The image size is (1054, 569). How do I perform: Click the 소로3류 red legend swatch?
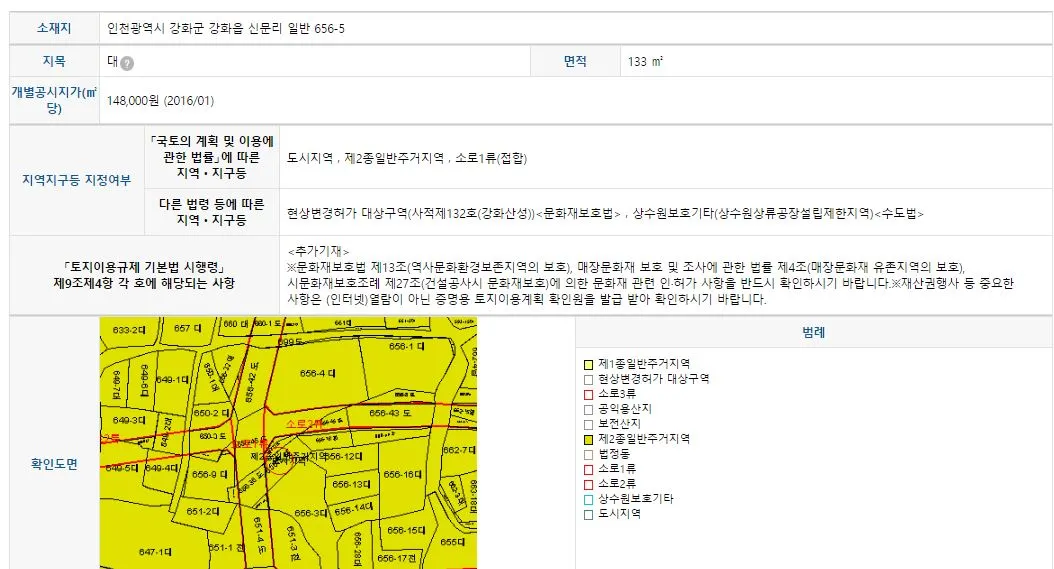click(588, 395)
